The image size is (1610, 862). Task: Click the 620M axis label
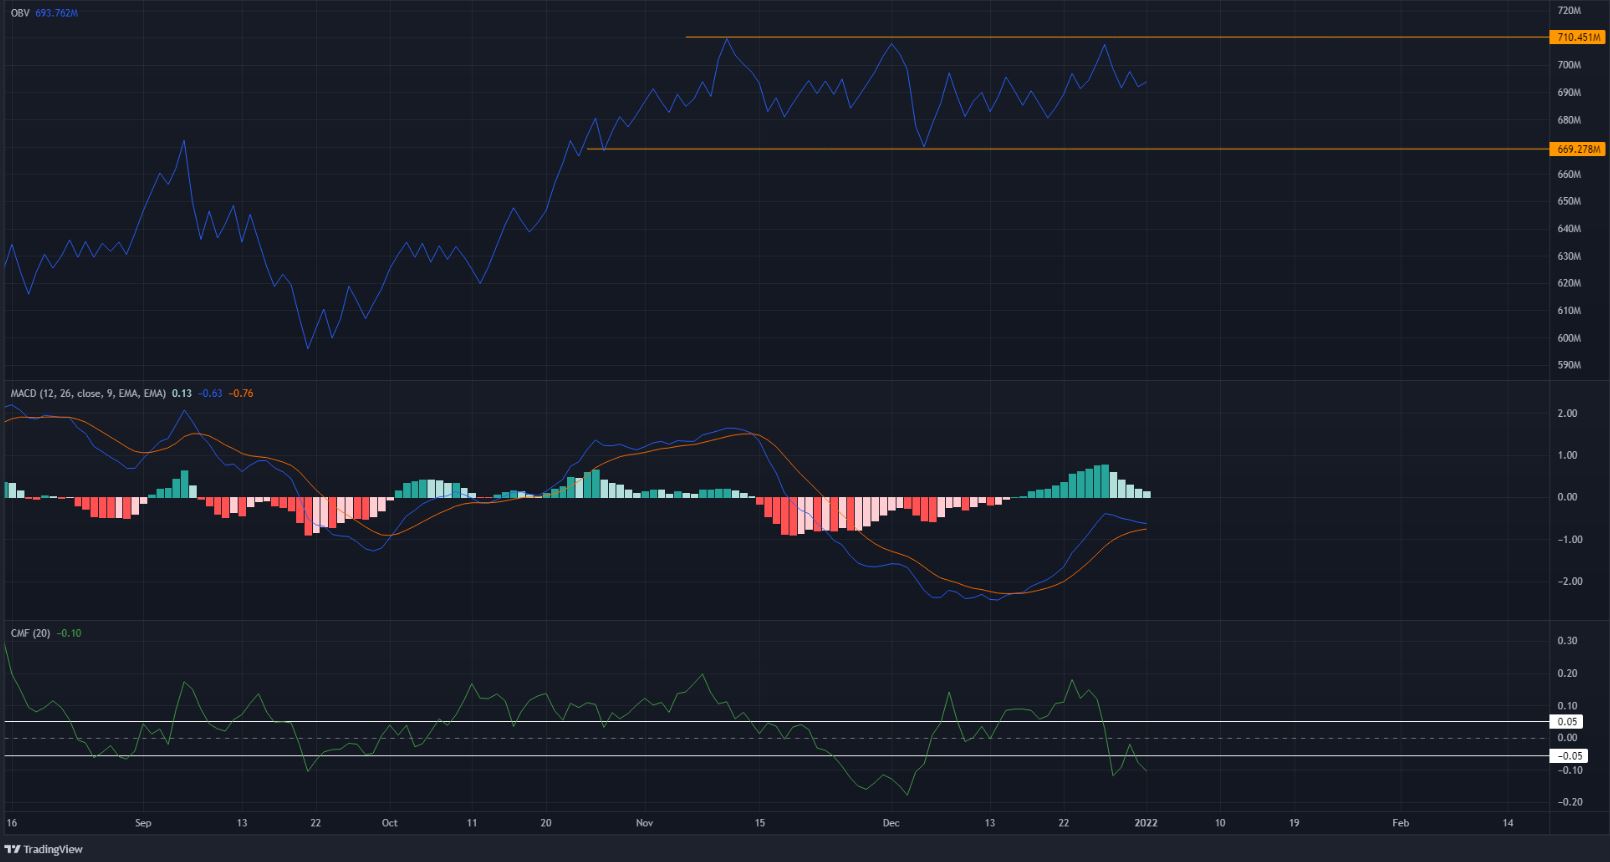tap(1569, 284)
